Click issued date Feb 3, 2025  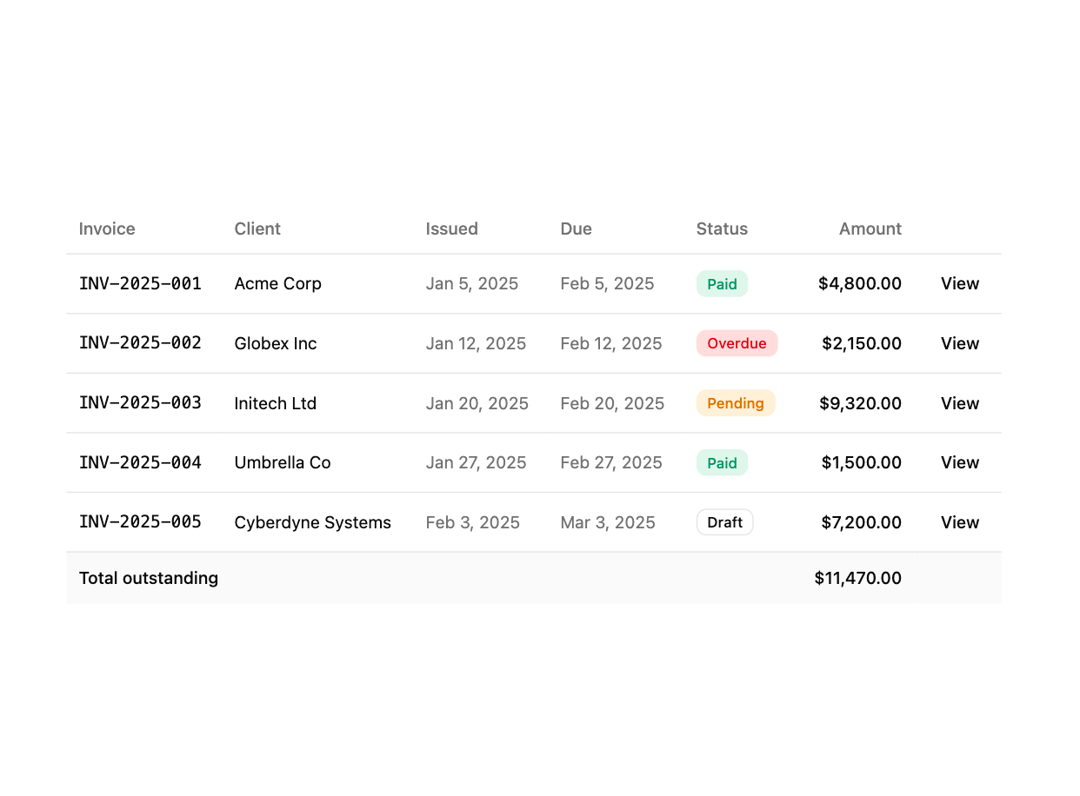[x=472, y=523]
